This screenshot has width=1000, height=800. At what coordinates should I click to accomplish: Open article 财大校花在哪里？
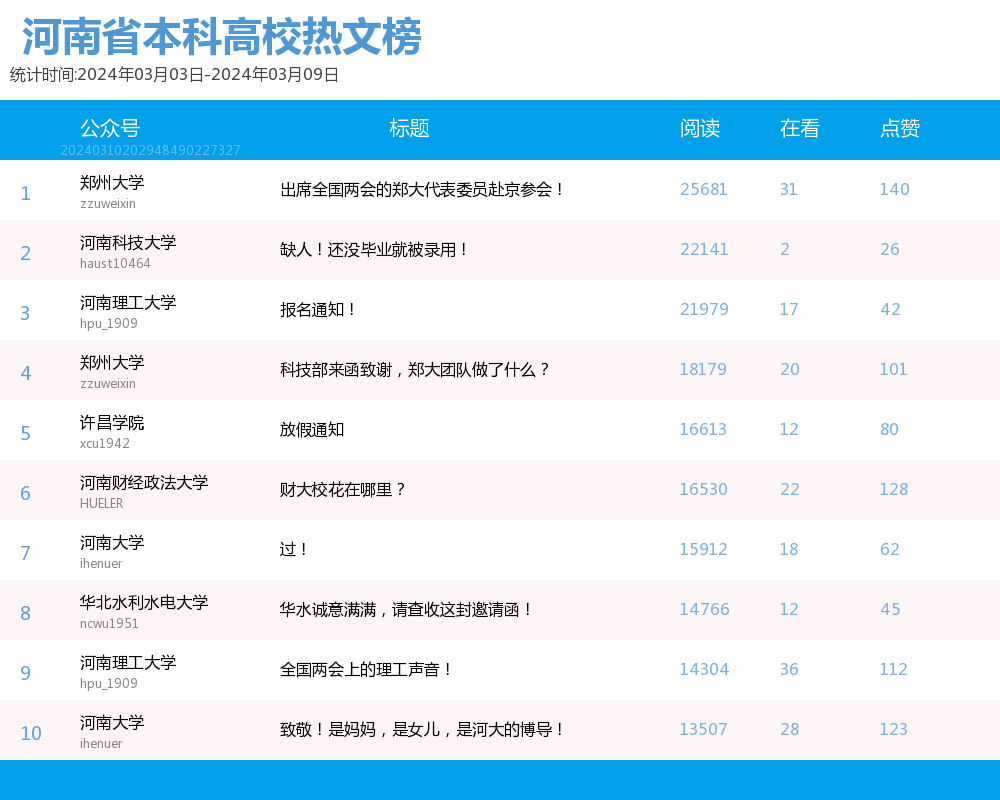pyautogui.click(x=342, y=489)
